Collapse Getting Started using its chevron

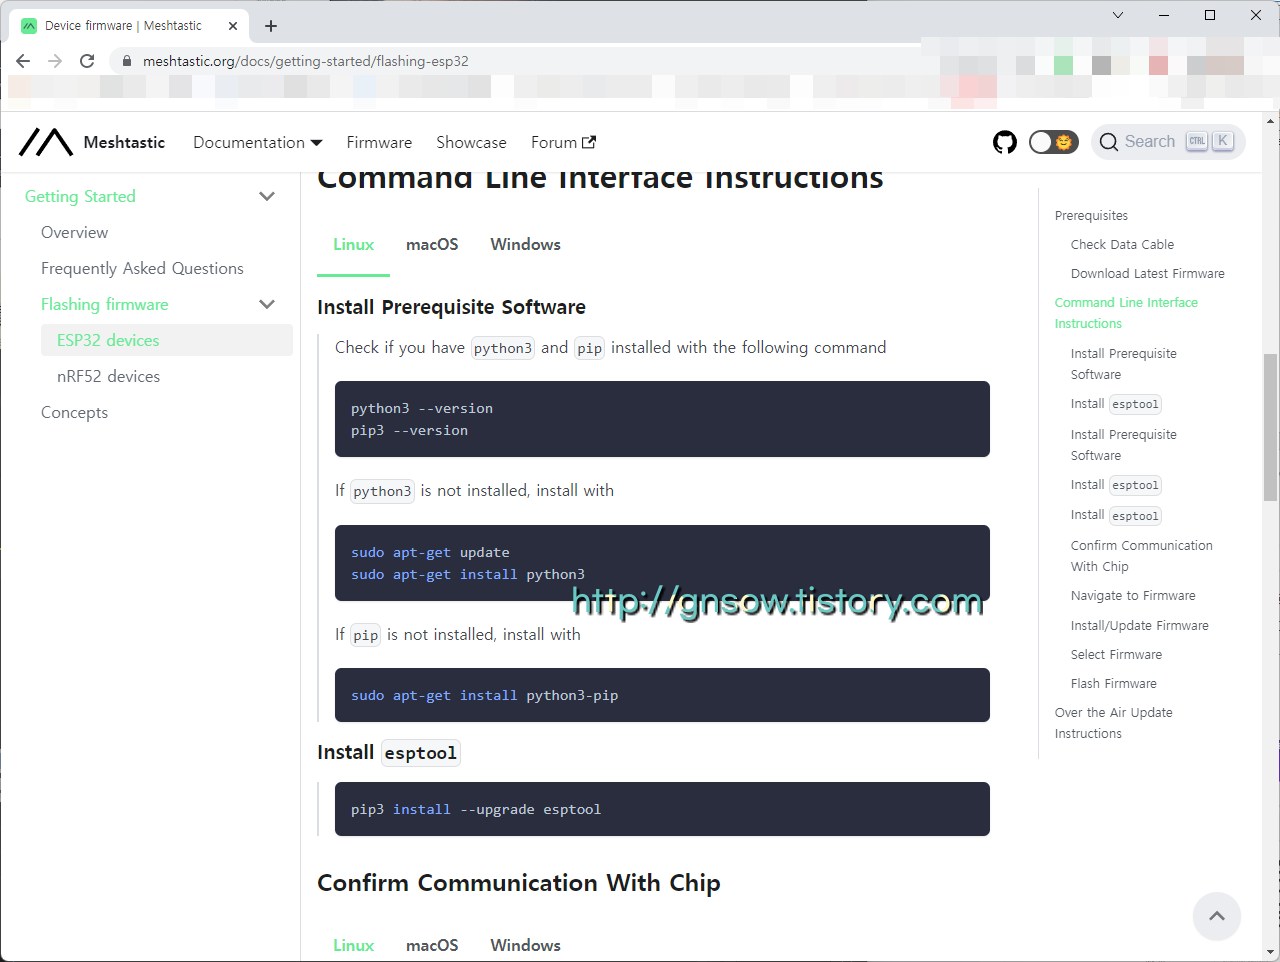tap(267, 196)
